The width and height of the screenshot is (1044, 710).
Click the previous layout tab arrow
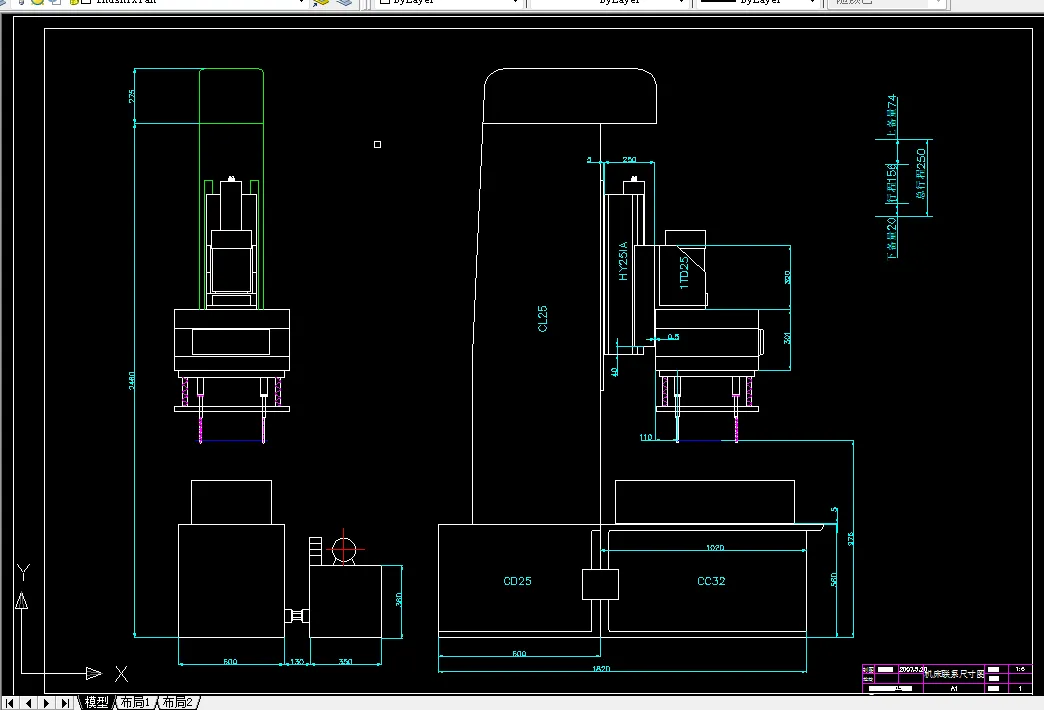[x=28, y=703]
